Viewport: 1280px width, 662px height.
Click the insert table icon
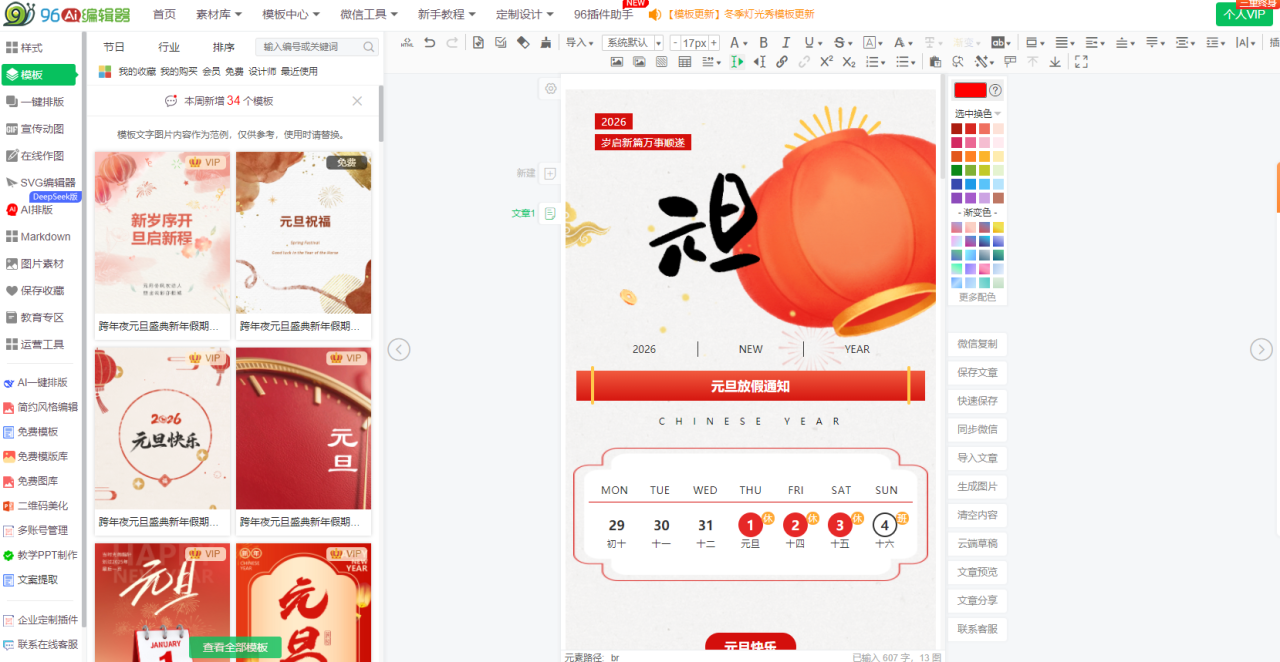[x=685, y=62]
